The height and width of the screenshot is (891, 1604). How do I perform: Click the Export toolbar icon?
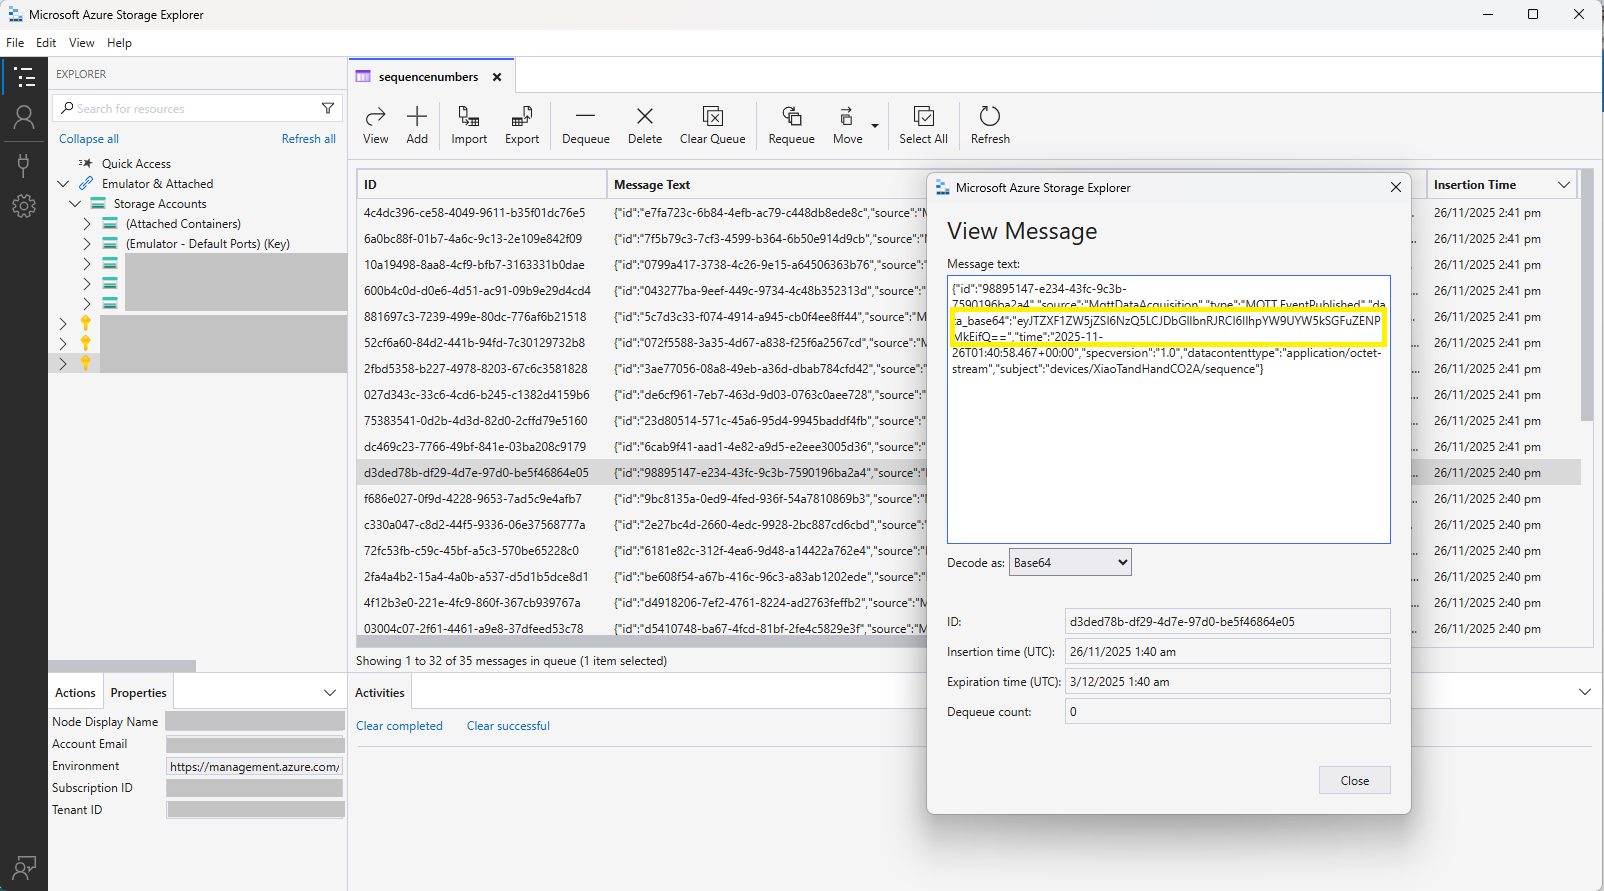click(521, 117)
